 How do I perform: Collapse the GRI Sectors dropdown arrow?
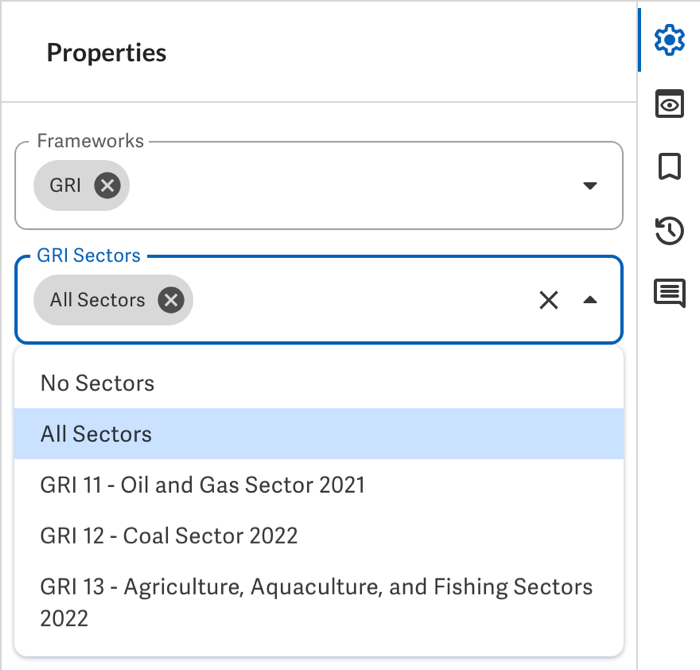[x=590, y=300]
